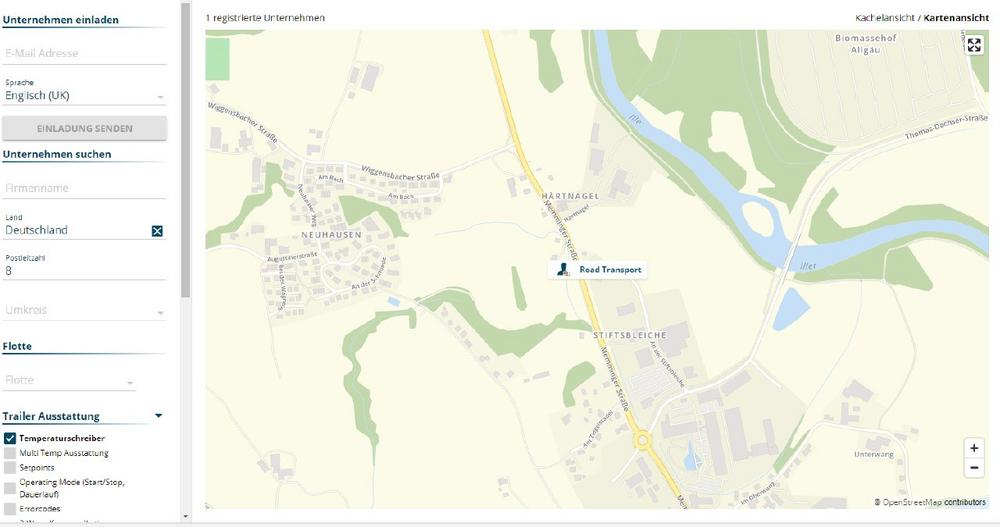This screenshot has width=1000, height=527.
Task: Clear the Deutschland country selection
Action: pyautogui.click(x=158, y=231)
